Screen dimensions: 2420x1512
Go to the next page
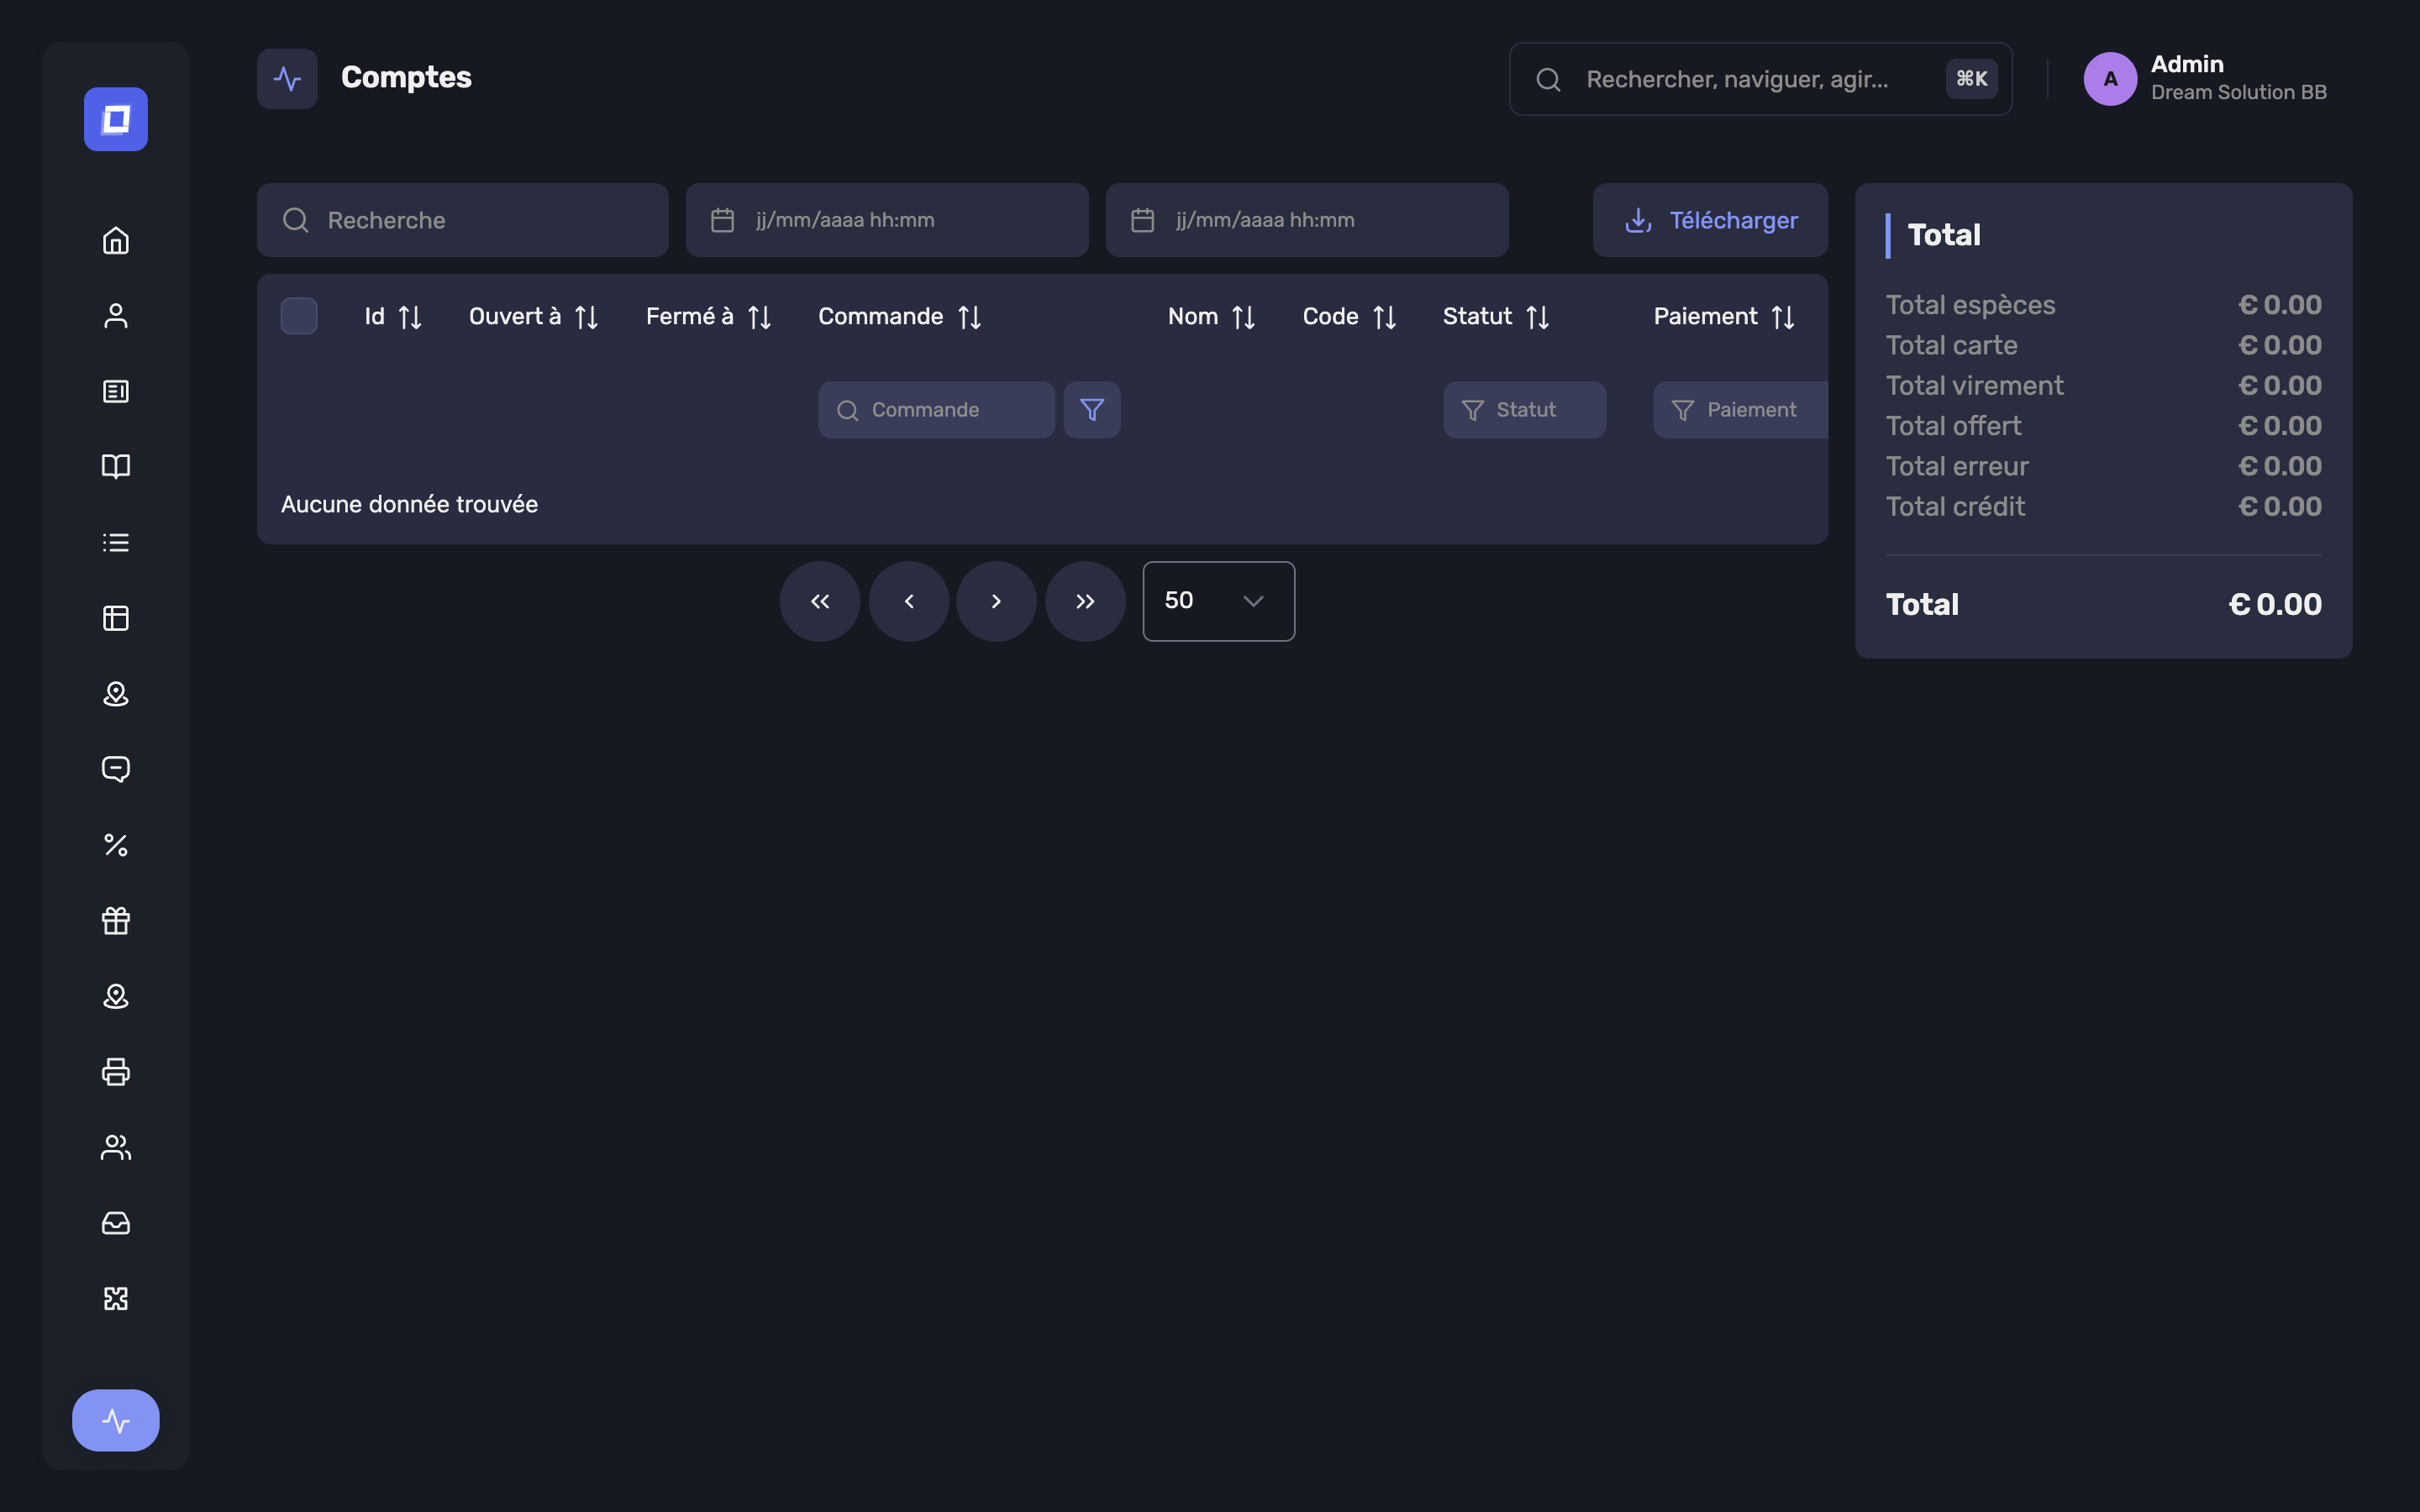click(996, 601)
